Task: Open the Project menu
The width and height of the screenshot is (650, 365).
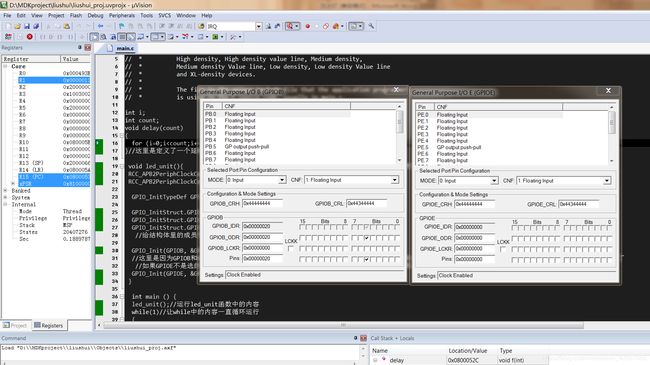Action: (x=56, y=15)
